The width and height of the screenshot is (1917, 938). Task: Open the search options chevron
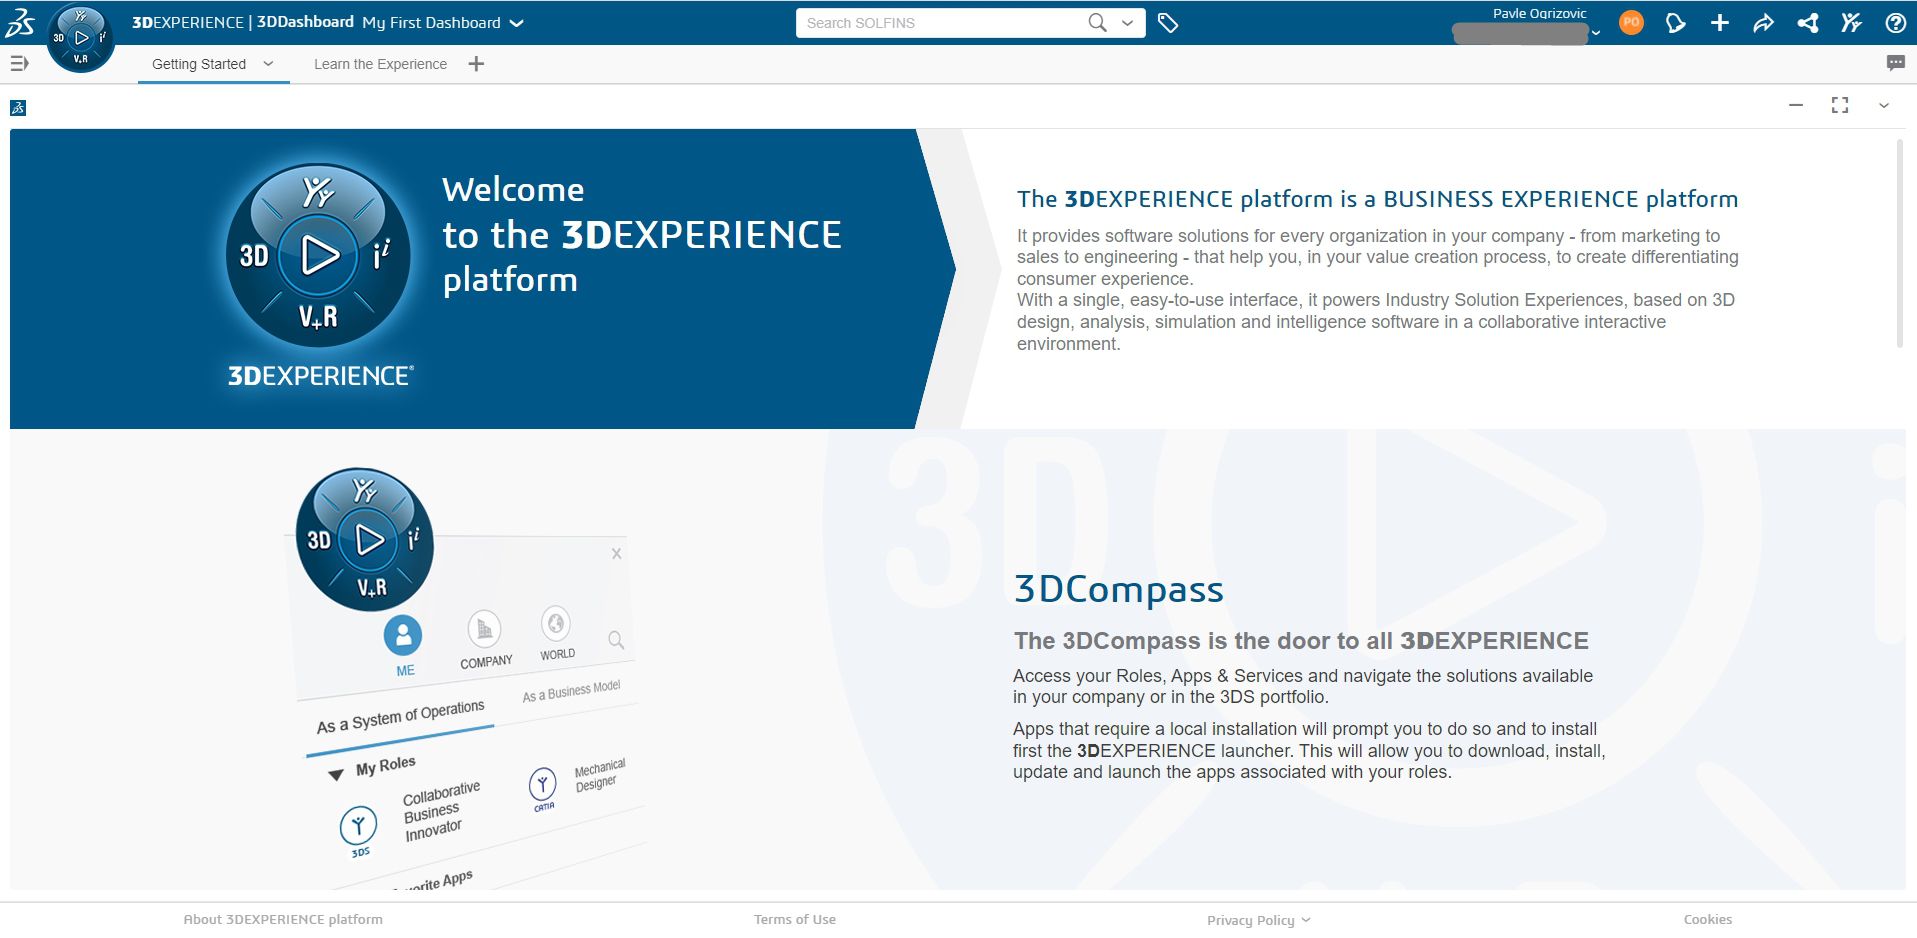[1127, 22]
